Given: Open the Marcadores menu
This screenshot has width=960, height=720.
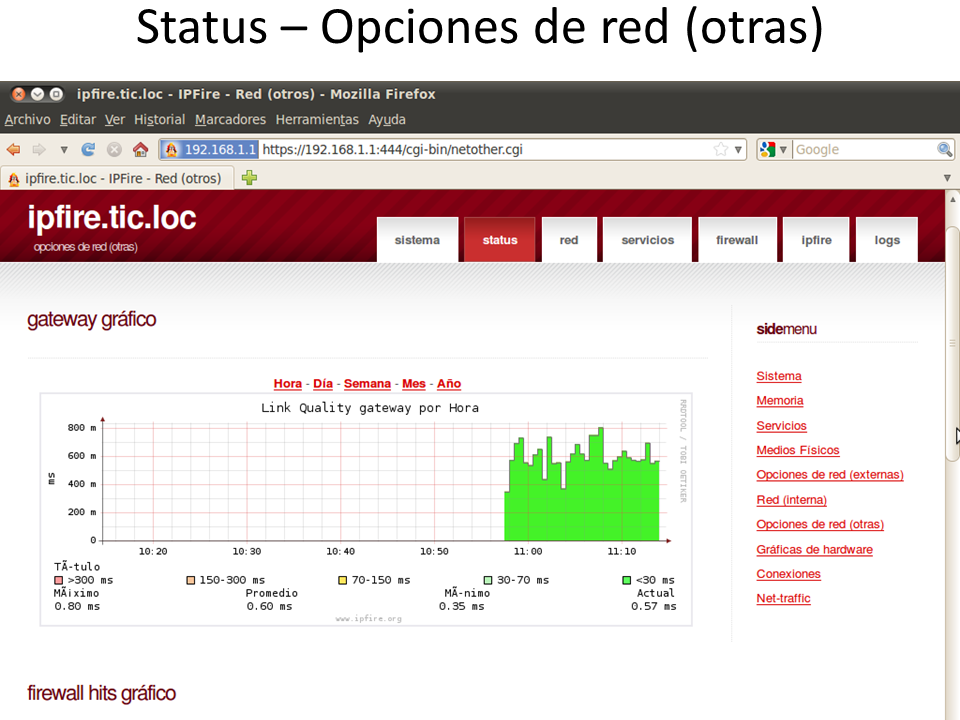Looking at the screenshot, I should click(230, 120).
